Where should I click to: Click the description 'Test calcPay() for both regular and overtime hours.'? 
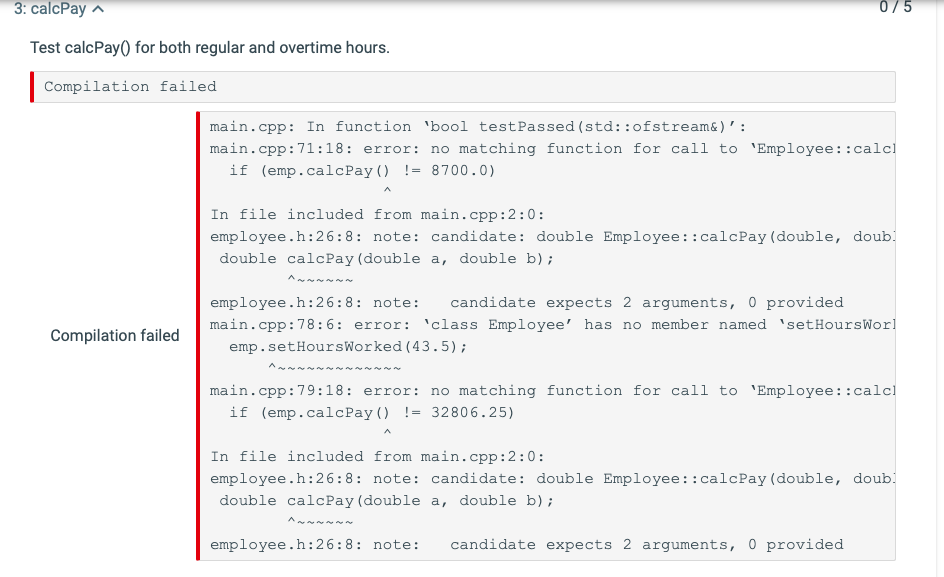click(210, 48)
